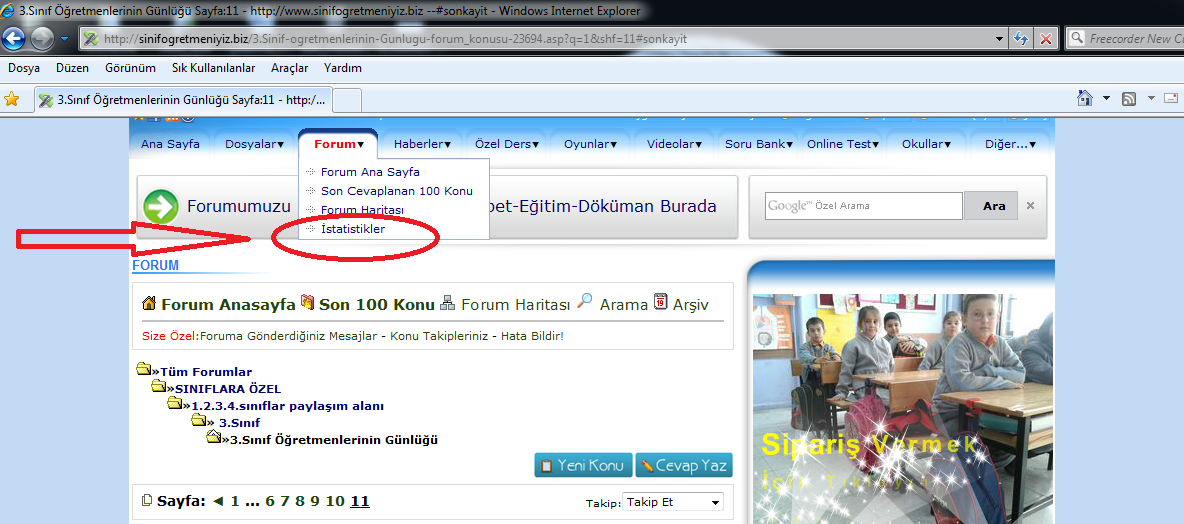Select İstatistikler from the Forum menu

(x=352, y=229)
